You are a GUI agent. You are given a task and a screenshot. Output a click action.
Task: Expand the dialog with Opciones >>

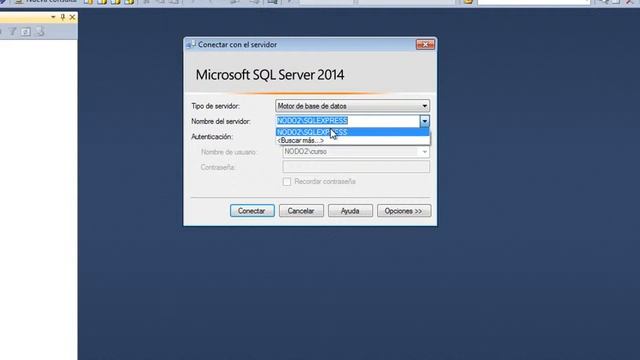404,211
